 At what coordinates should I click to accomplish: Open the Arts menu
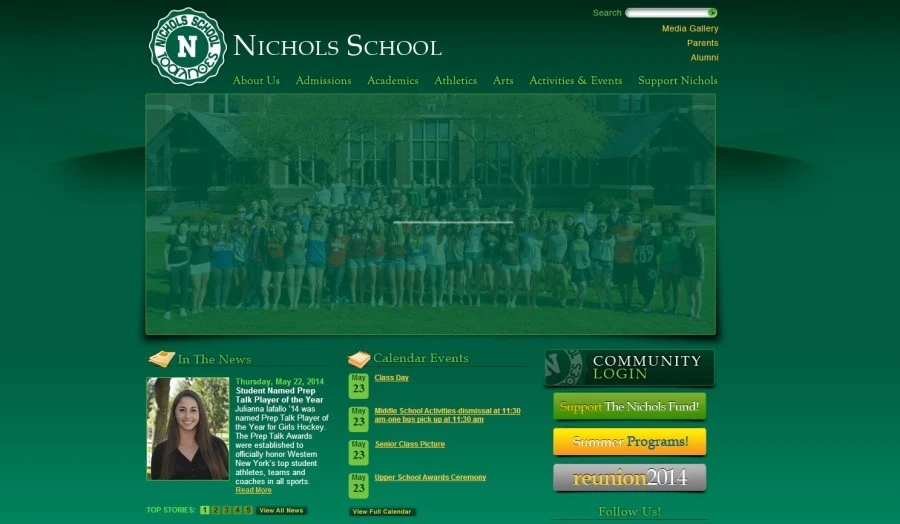pyautogui.click(x=503, y=80)
